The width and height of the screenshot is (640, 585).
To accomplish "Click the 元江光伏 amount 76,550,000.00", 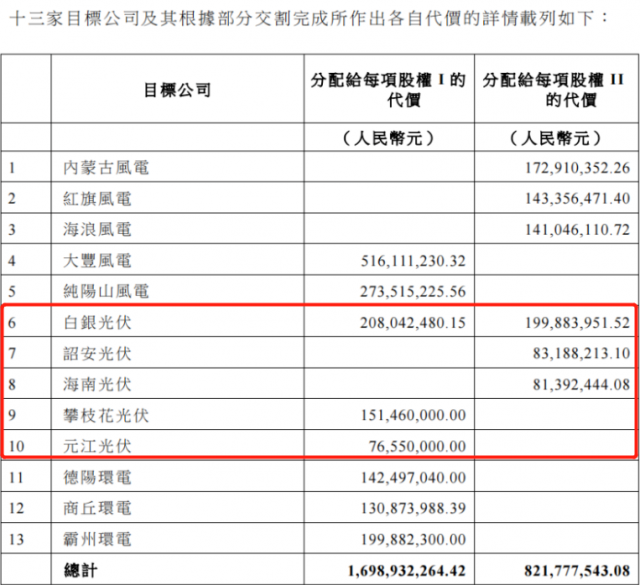I will 415,445.
